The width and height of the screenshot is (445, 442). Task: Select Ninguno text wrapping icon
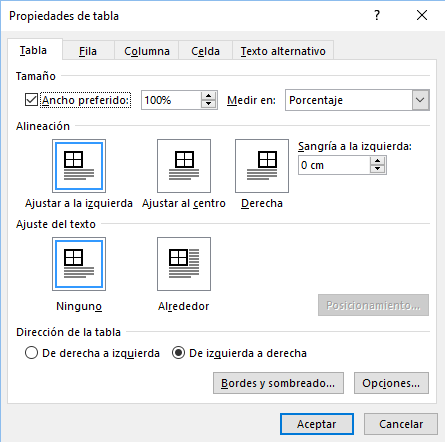pyautogui.click(x=79, y=264)
